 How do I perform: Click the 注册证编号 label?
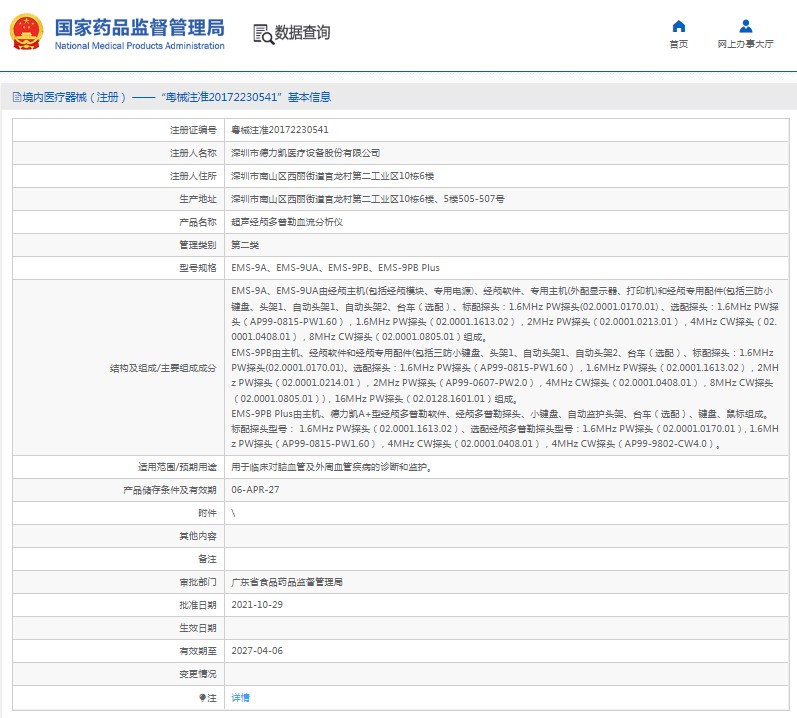193,130
